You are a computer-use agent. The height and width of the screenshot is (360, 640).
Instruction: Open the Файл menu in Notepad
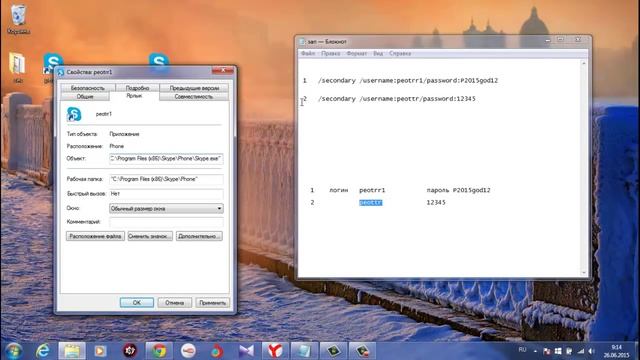(308, 53)
